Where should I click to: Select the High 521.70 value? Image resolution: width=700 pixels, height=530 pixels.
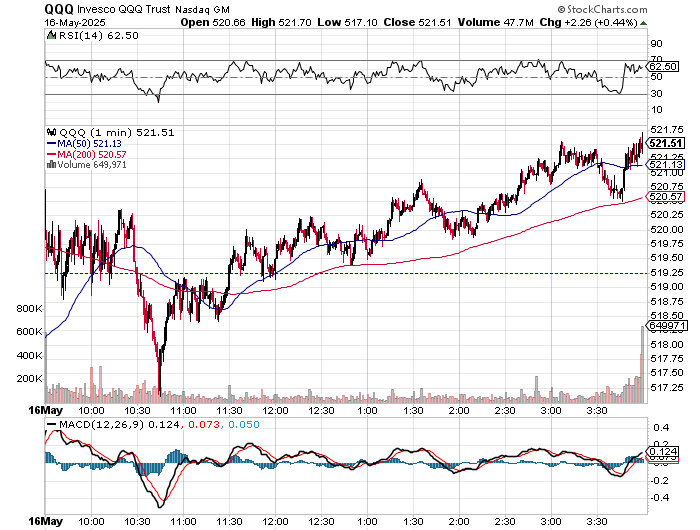[x=281, y=22]
